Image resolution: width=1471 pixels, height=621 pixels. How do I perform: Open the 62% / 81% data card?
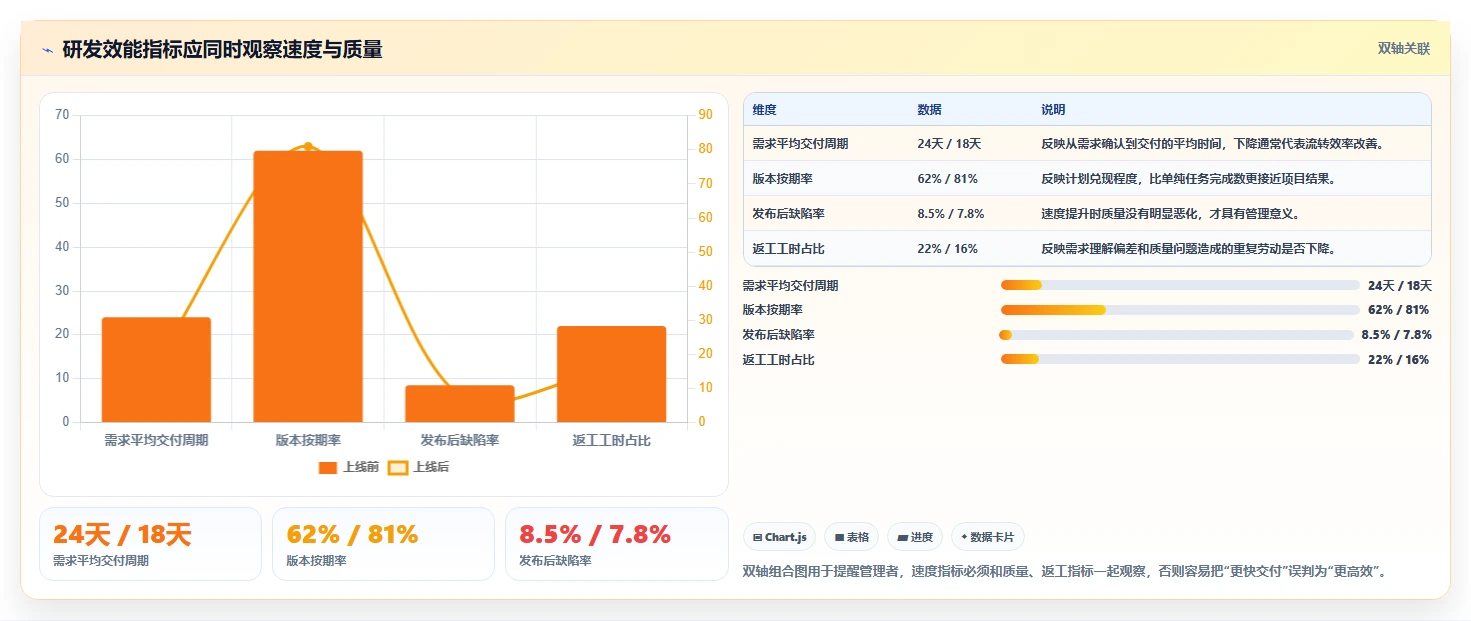[x=383, y=544]
